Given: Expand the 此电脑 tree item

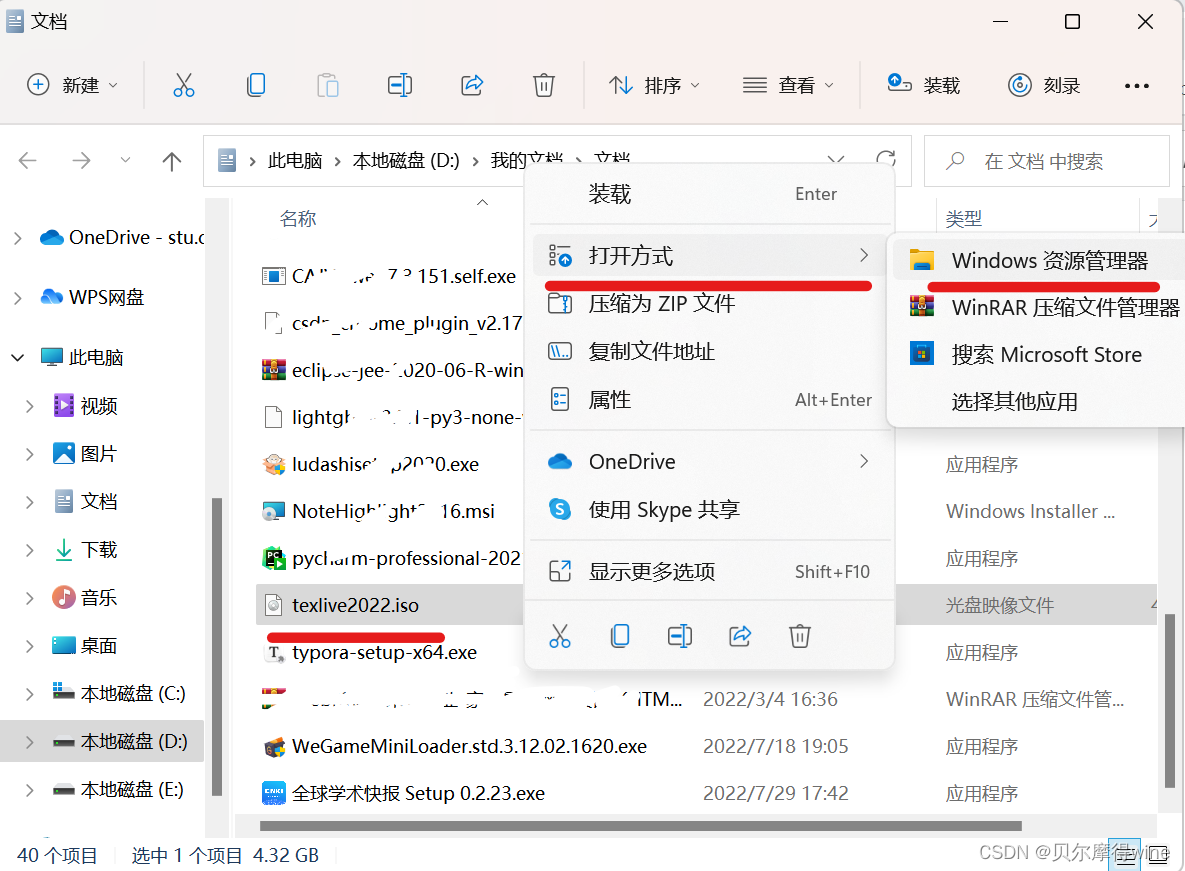Looking at the screenshot, I should point(18,356).
